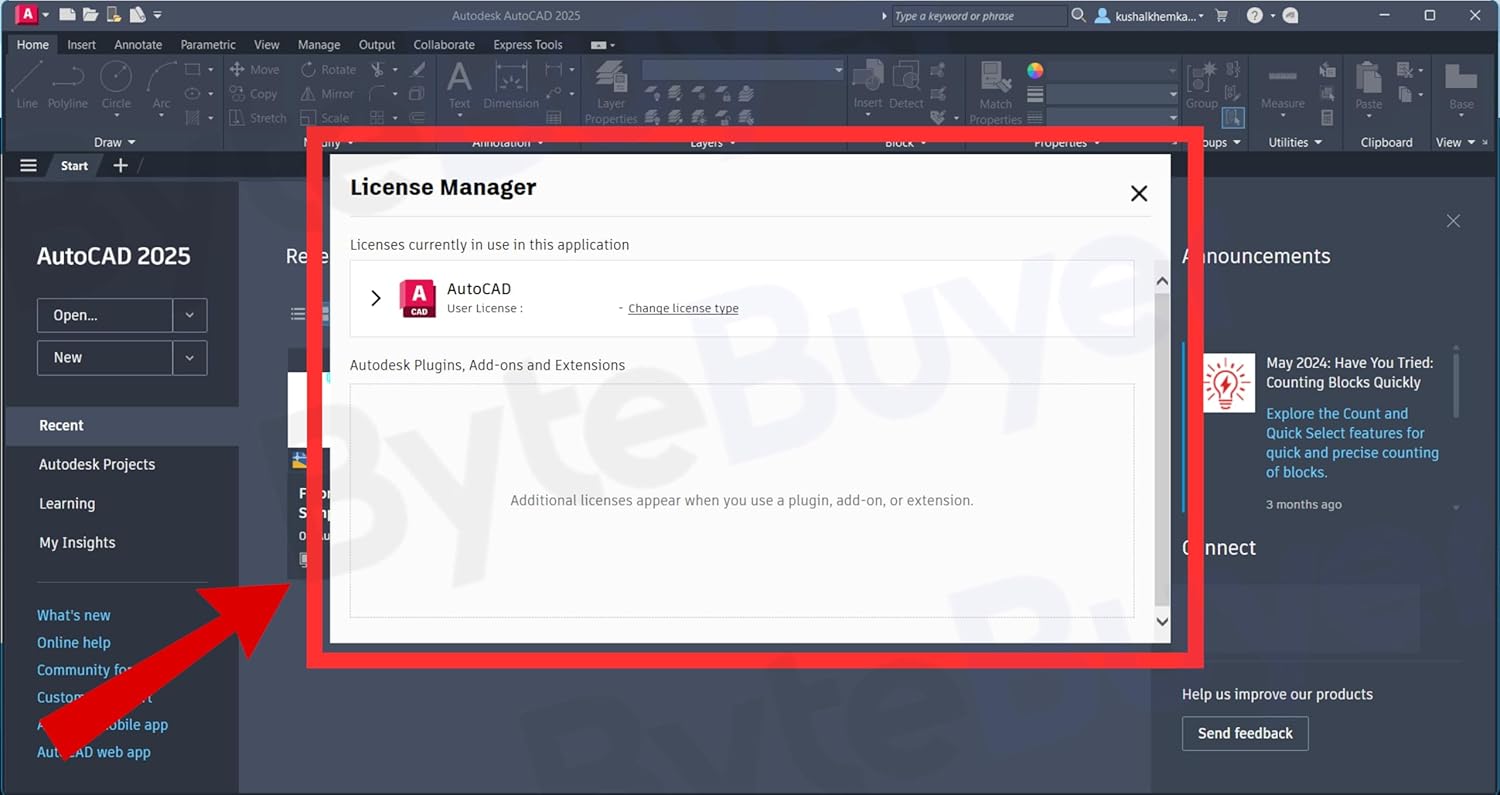Viewport: 1500px width, 795px height.
Task: Click the Send feedback button
Action: (x=1245, y=733)
